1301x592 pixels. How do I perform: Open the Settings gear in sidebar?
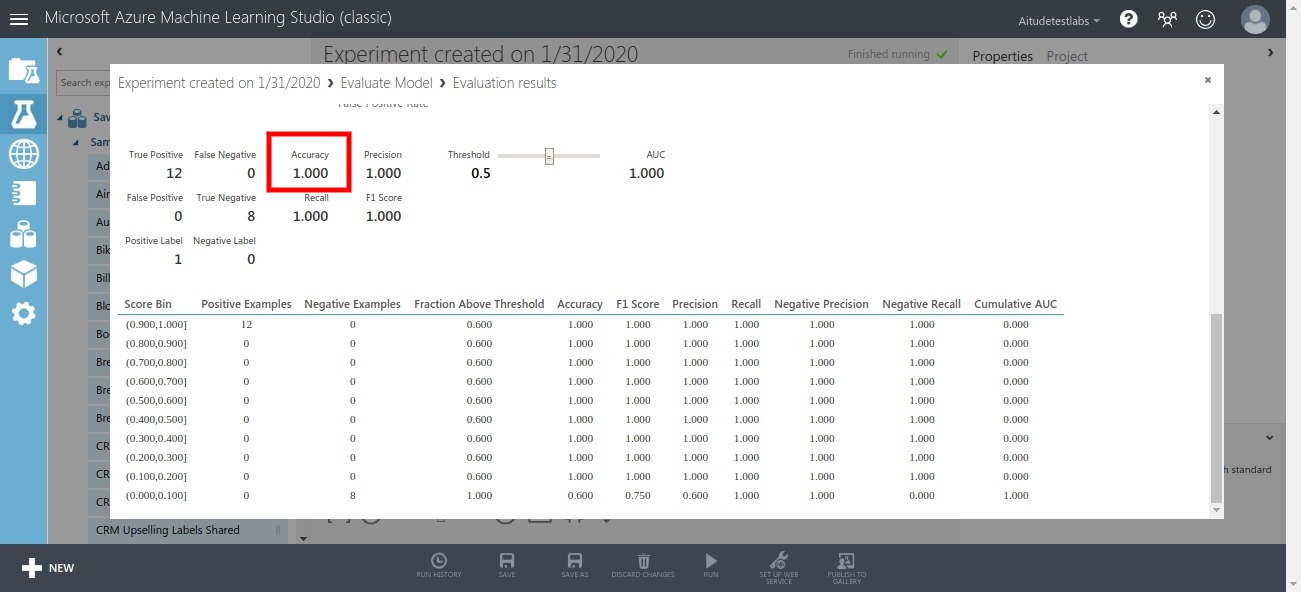coord(22,313)
